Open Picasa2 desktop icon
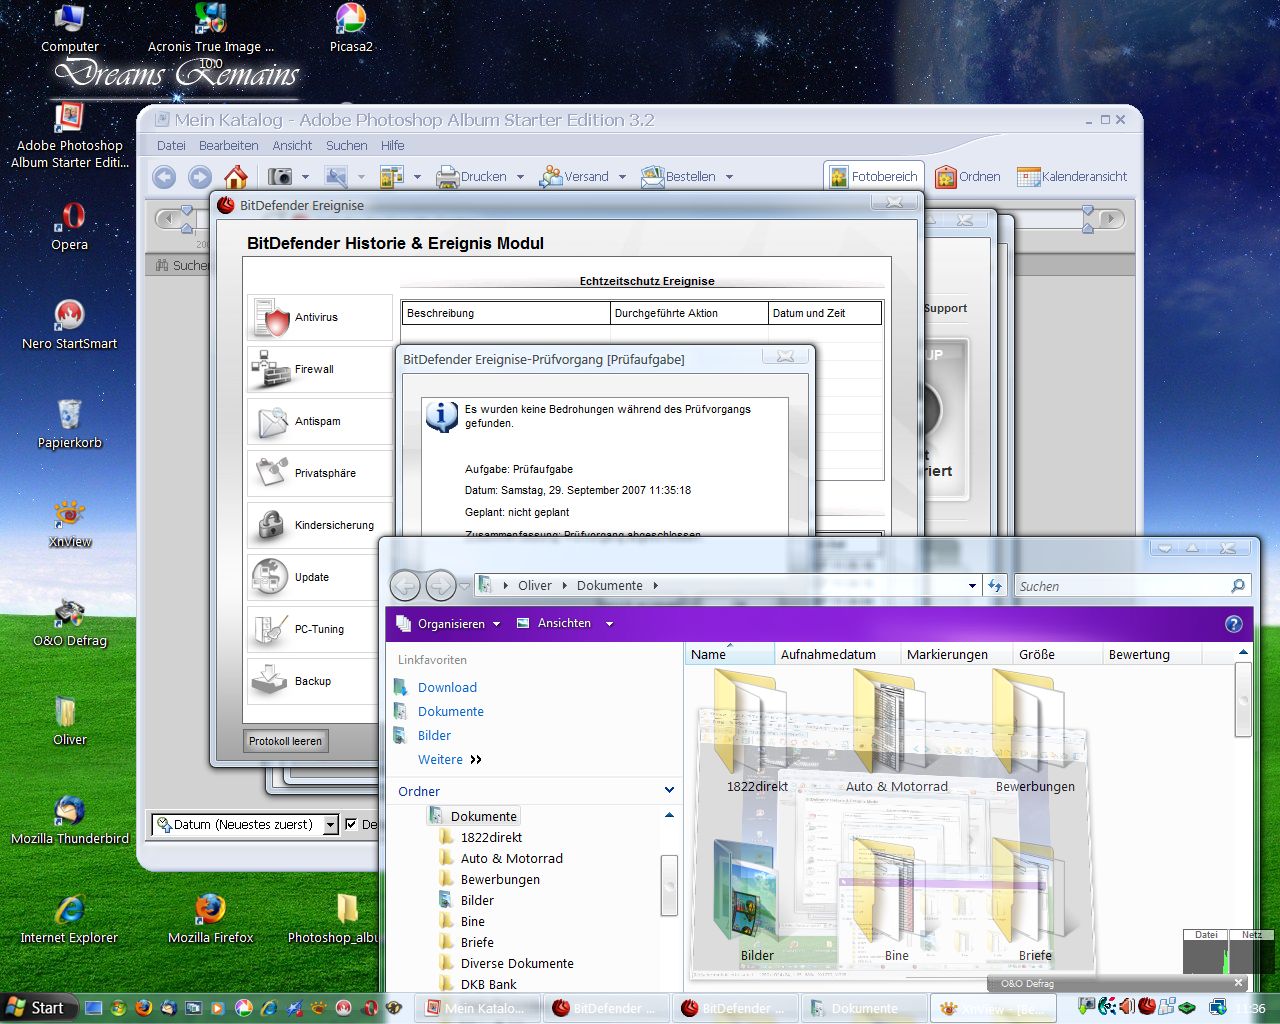Viewport: 1280px width, 1024px height. tap(351, 28)
